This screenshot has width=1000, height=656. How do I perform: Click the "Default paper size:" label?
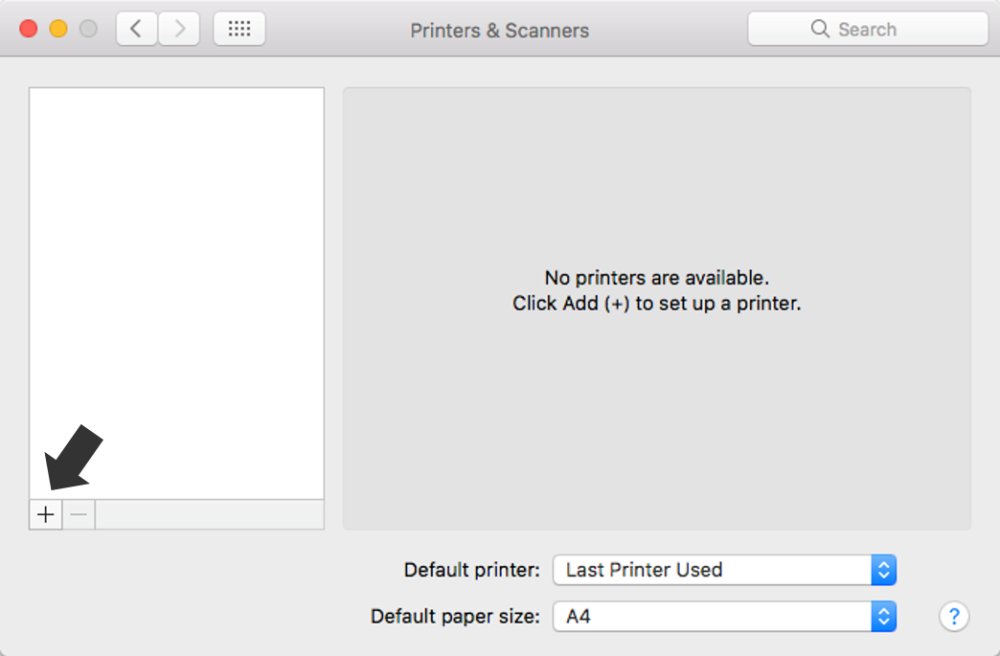click(x=455, y=616)
